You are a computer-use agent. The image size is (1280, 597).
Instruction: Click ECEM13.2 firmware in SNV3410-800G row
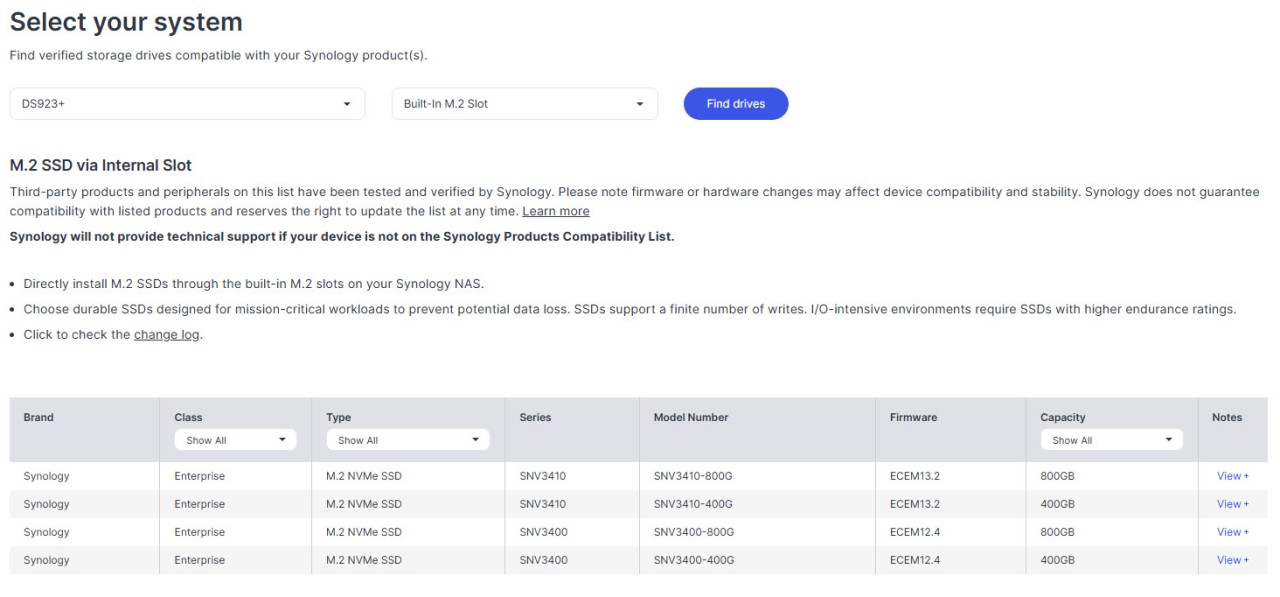coord(915,476)
